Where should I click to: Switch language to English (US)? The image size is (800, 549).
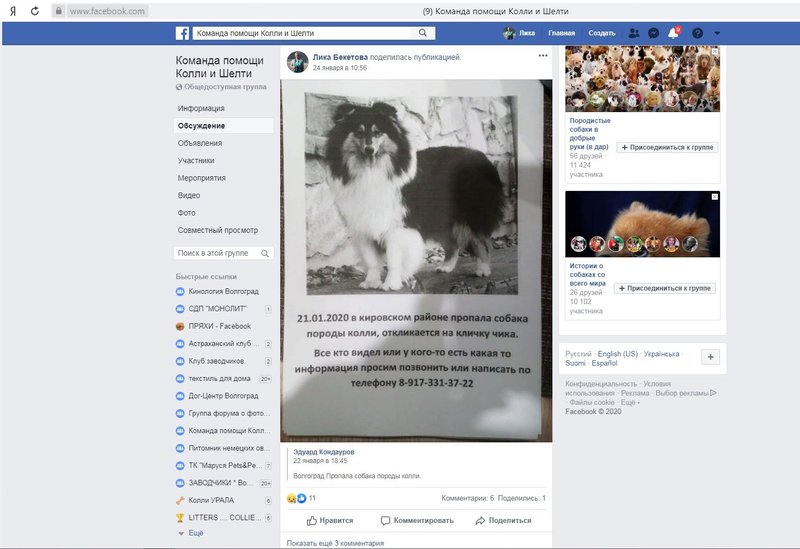pyautogui.click(x=617, y=354)
